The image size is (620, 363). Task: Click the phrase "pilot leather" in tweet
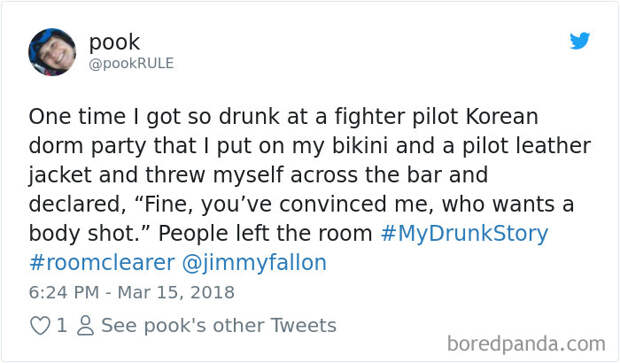click(527, 146)
